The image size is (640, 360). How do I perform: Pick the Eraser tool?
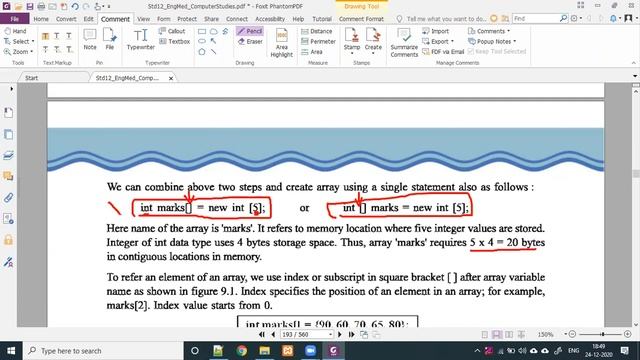[x=250, y=41]
